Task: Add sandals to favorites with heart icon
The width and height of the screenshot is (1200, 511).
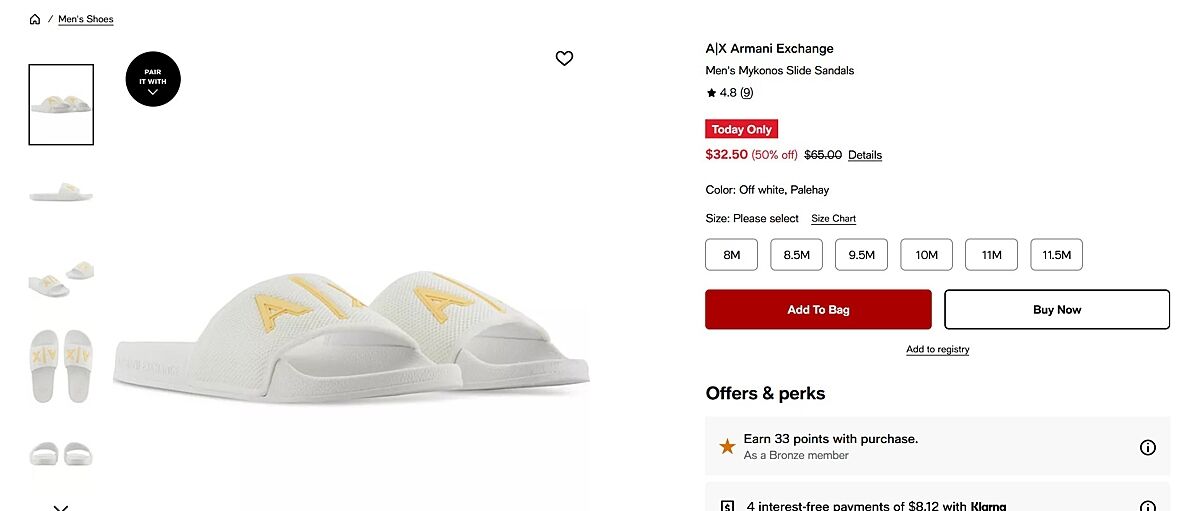Action: tap(564, 58)
